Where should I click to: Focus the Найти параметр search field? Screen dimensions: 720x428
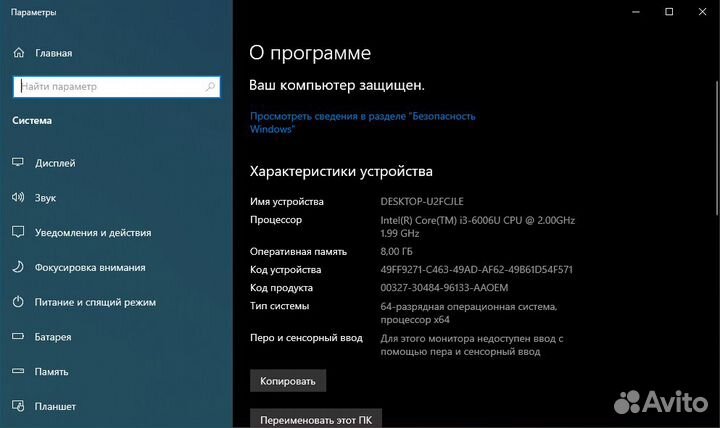(x=117, y=86)
